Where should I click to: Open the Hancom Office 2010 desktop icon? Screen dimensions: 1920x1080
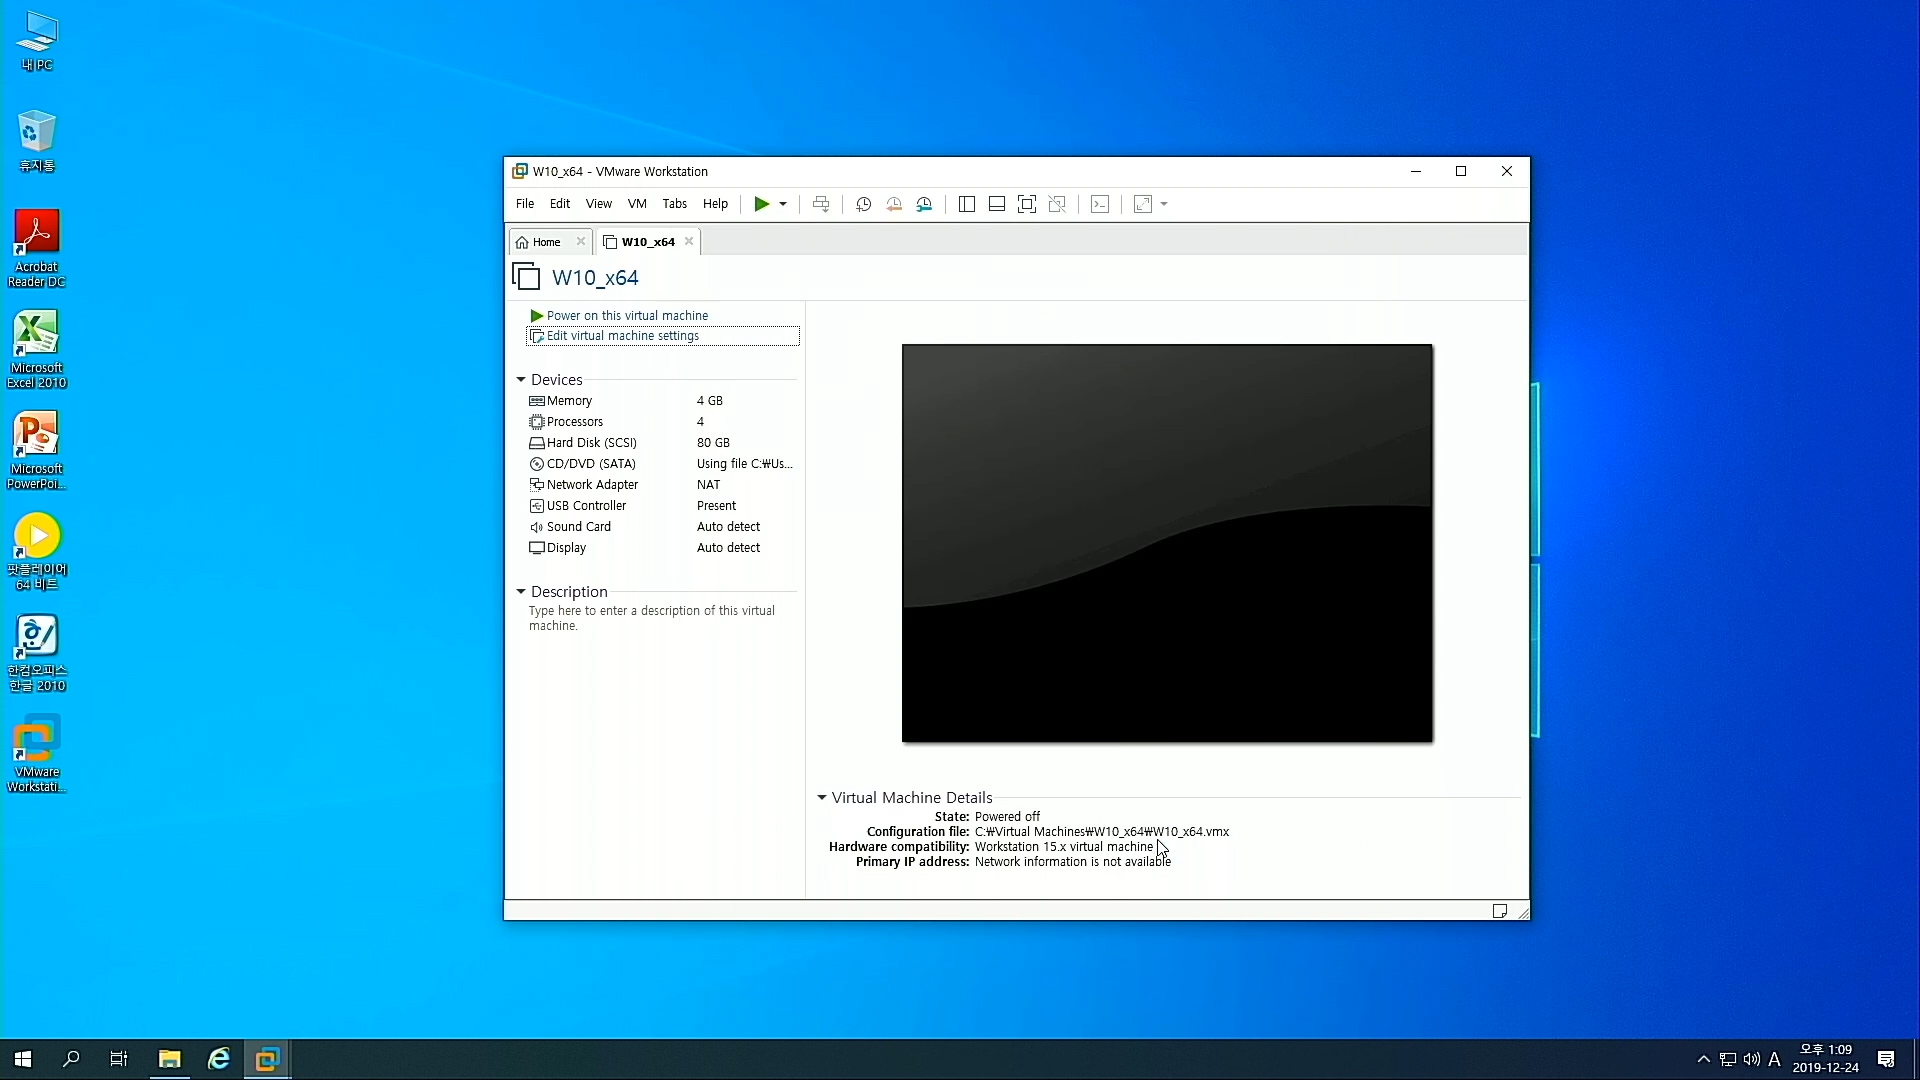pos(37,653)
